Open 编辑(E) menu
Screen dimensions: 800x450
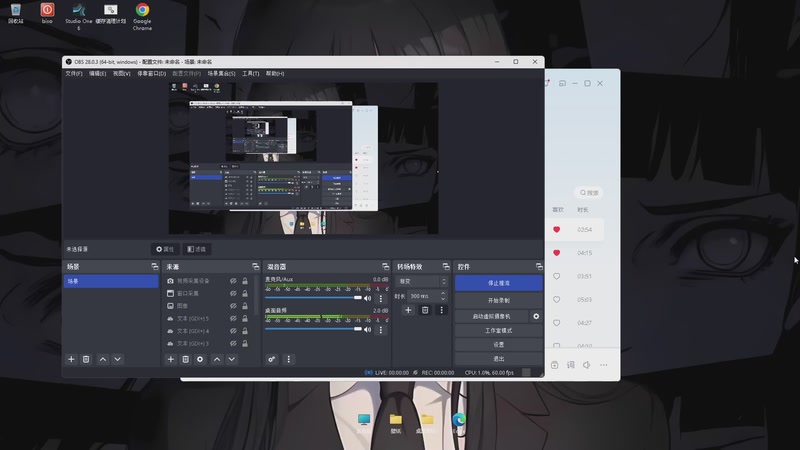pyautogui.click(x=97, y=73)
